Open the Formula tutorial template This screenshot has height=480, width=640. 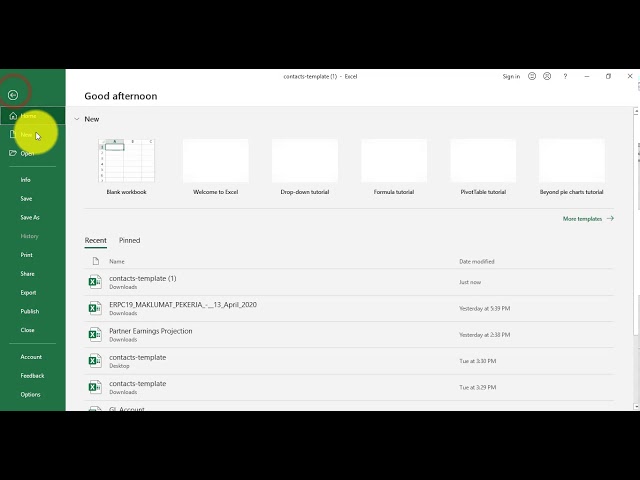point(394,167)
